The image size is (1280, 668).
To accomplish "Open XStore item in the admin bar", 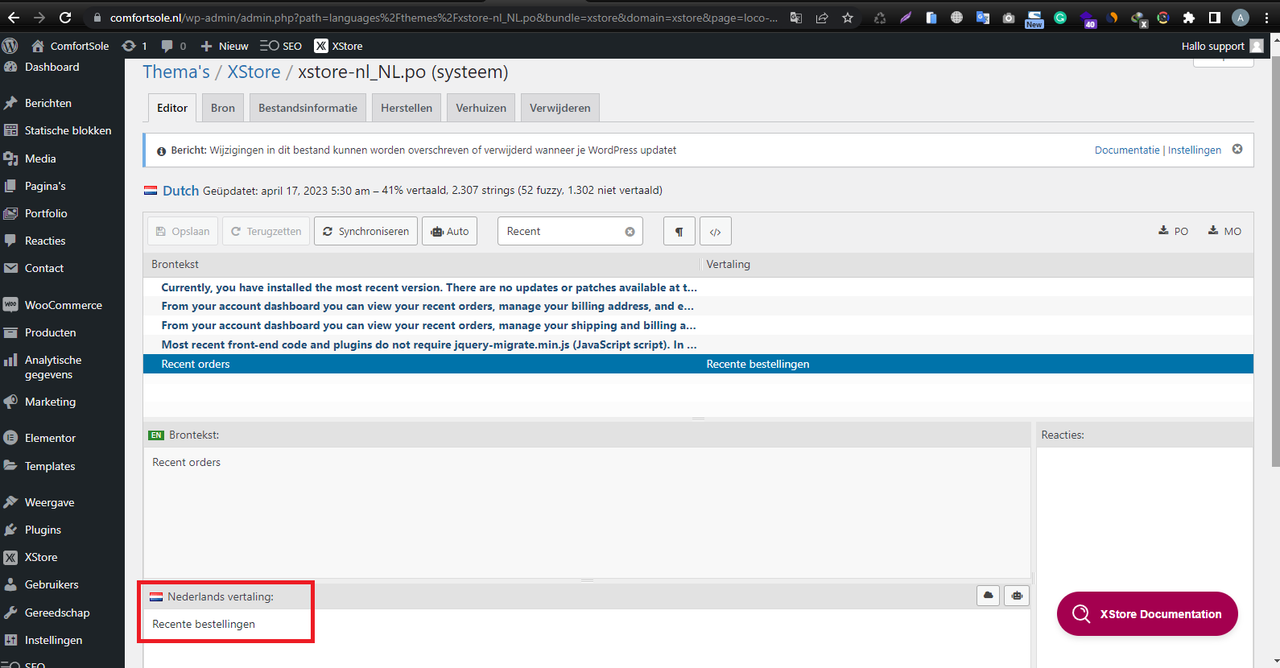I will point(338,46).
